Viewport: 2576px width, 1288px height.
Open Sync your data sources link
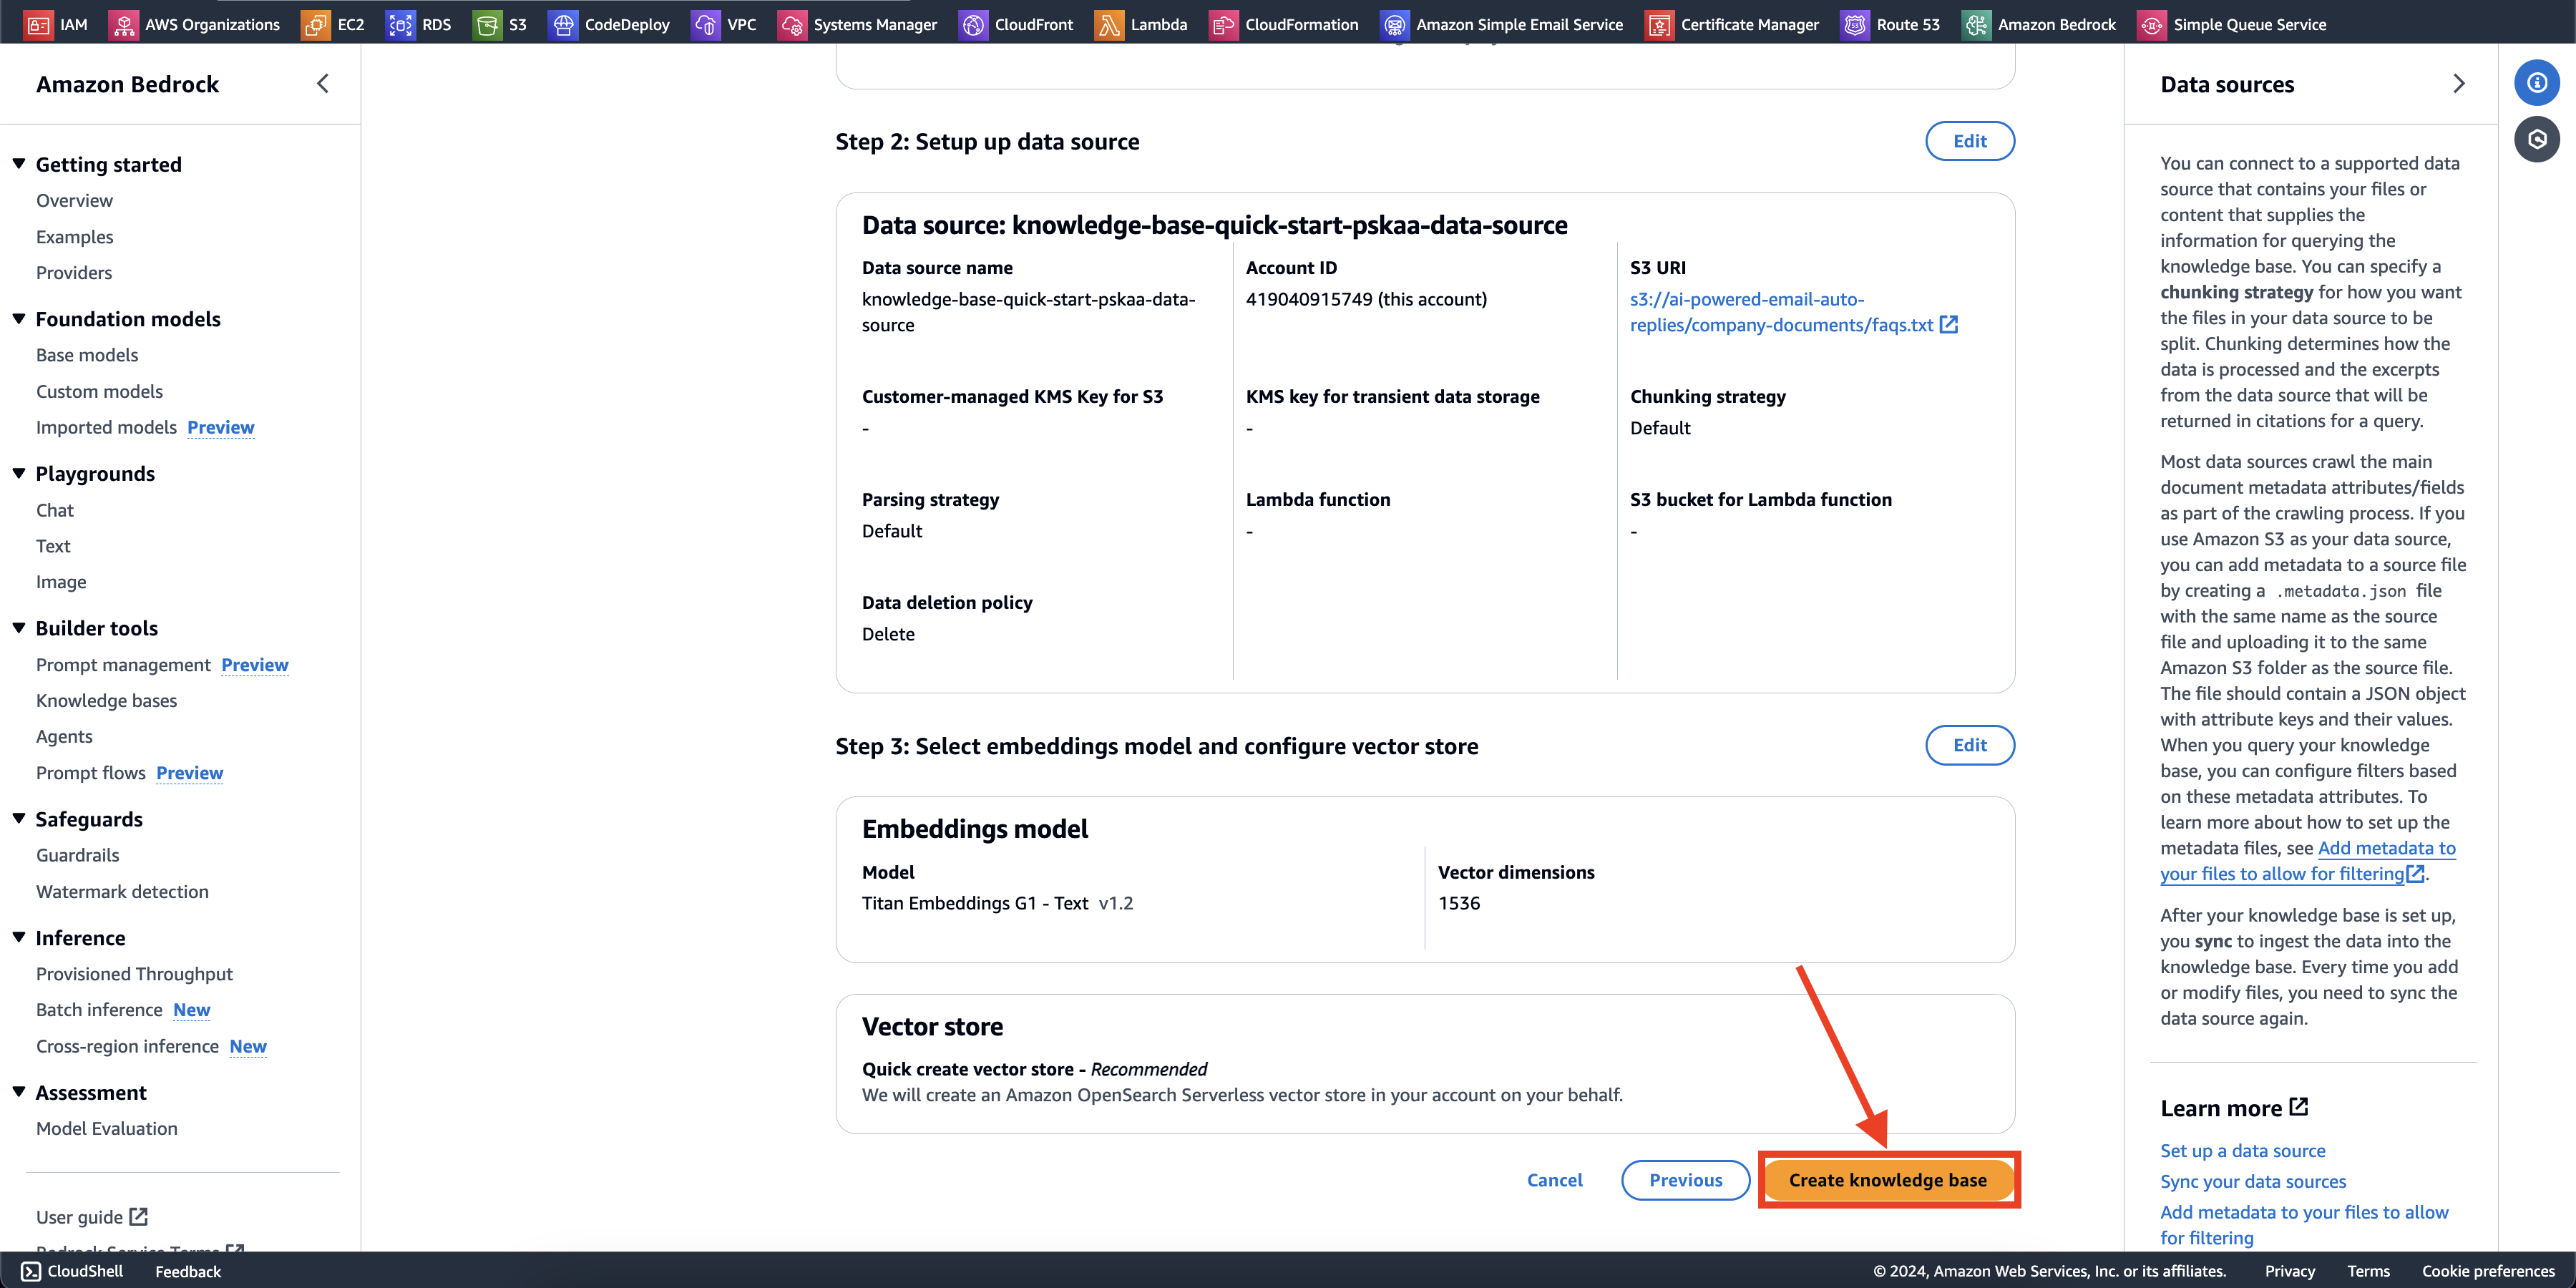pos(2252,1182)
